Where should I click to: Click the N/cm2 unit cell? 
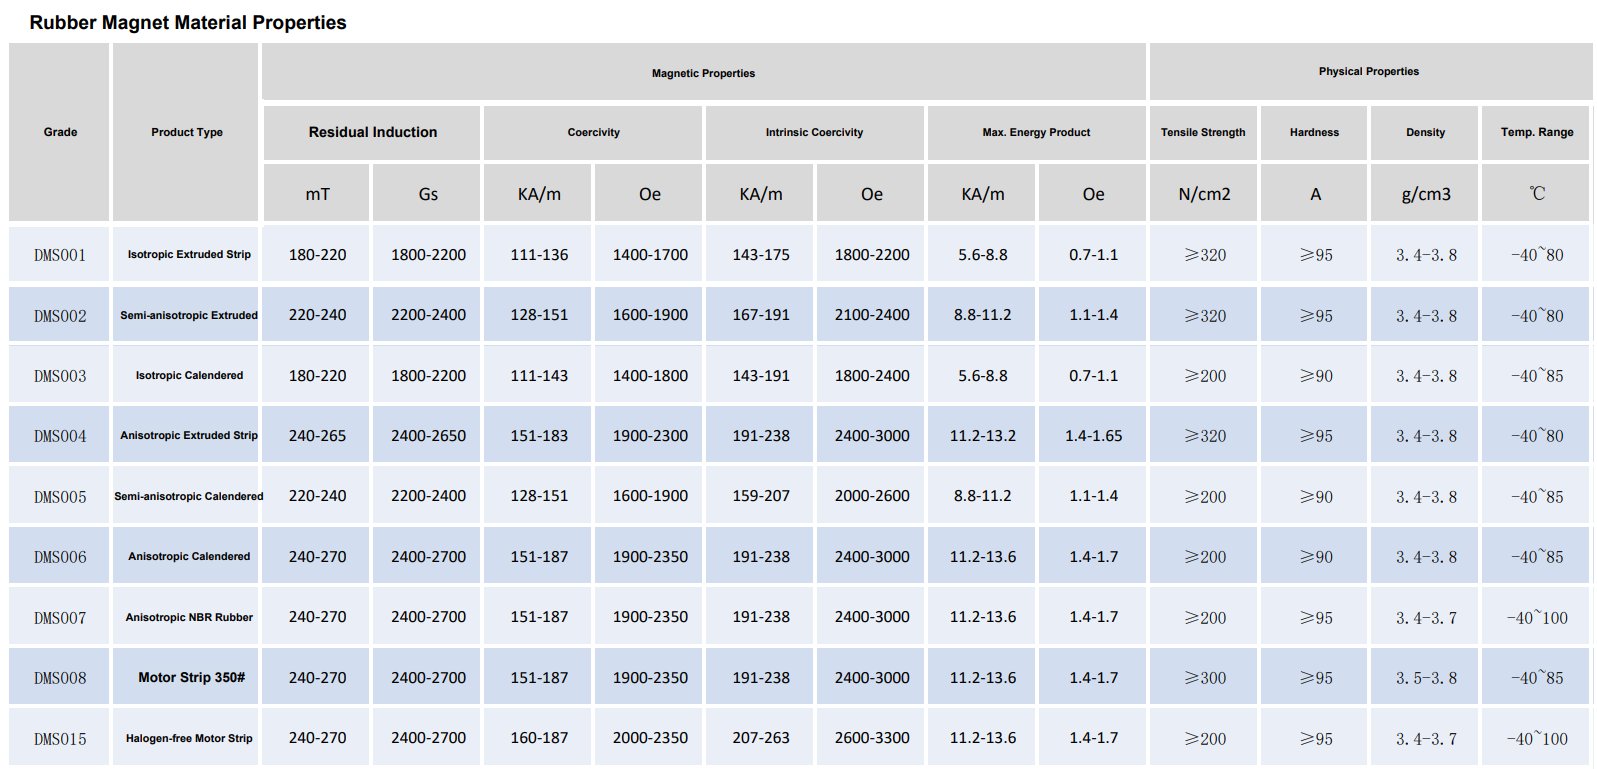click(1204, 194)
